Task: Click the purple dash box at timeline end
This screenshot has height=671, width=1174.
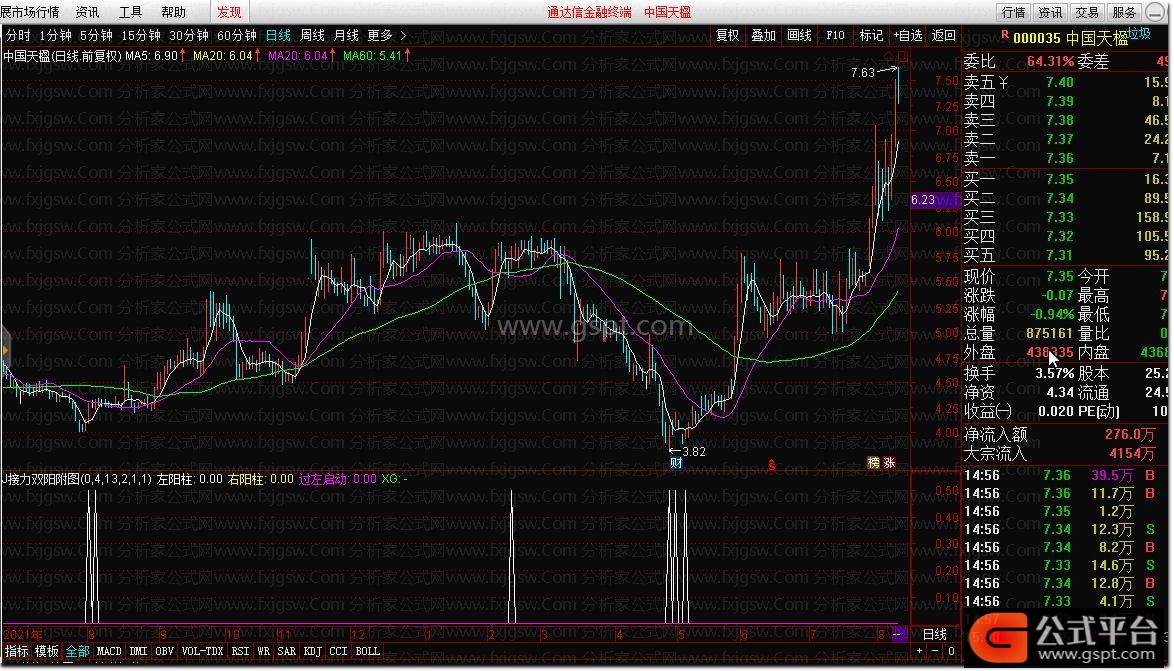Action: pyautogui.click(x=899, y=634)
